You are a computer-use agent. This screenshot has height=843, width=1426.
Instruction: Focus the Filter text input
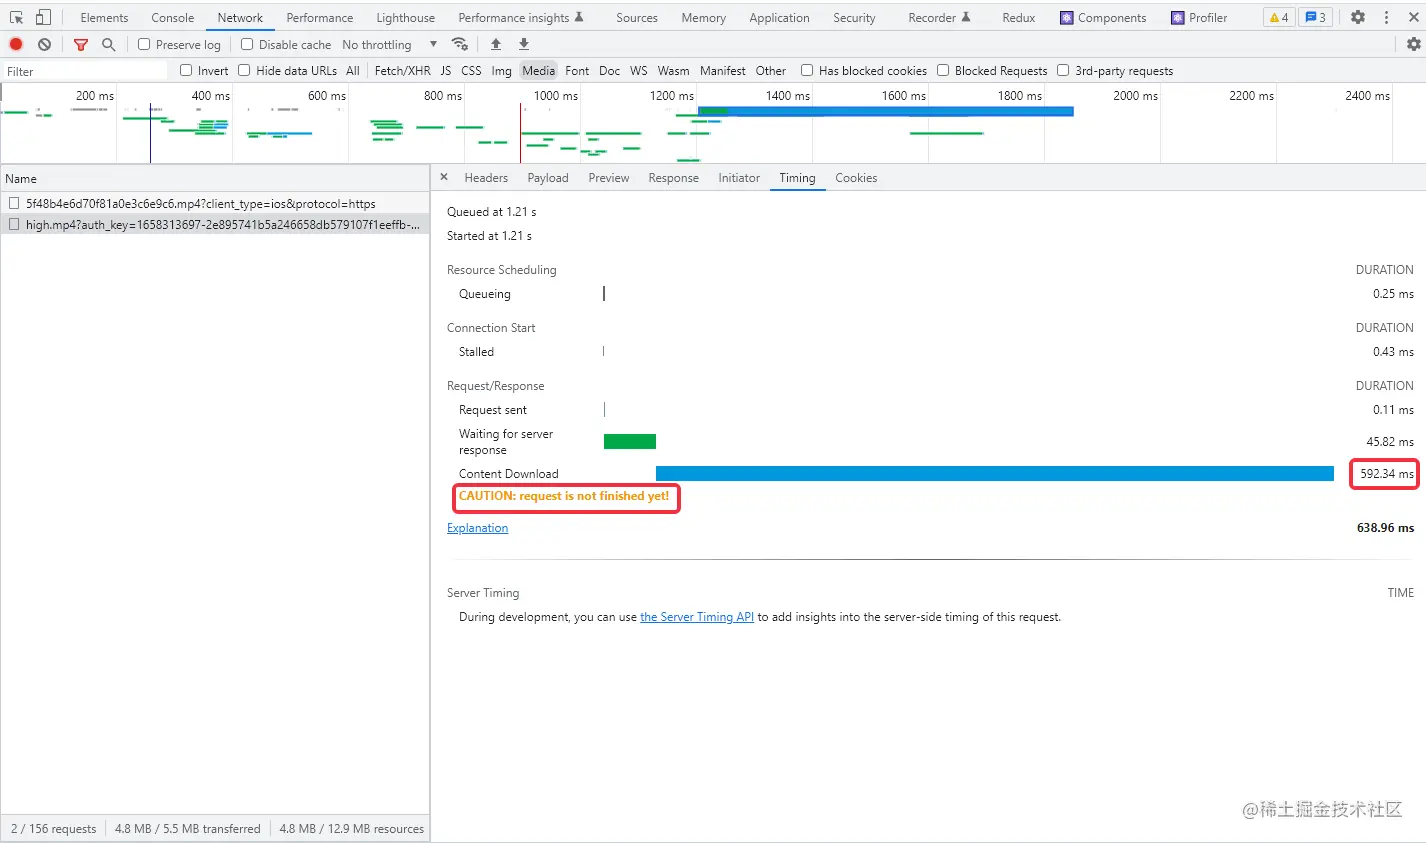point(85,71)
